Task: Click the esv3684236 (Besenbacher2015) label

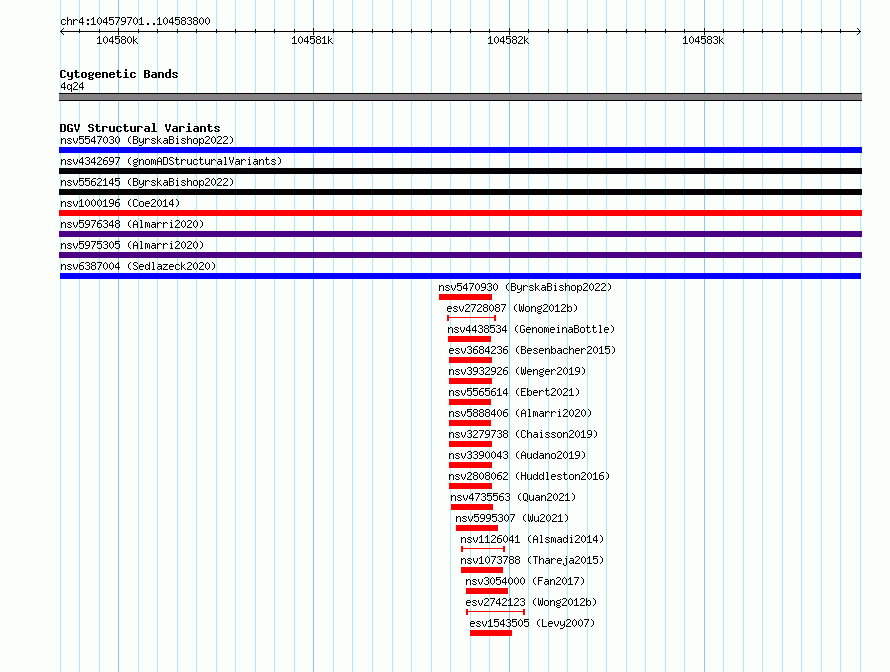Action: (532, 350)
